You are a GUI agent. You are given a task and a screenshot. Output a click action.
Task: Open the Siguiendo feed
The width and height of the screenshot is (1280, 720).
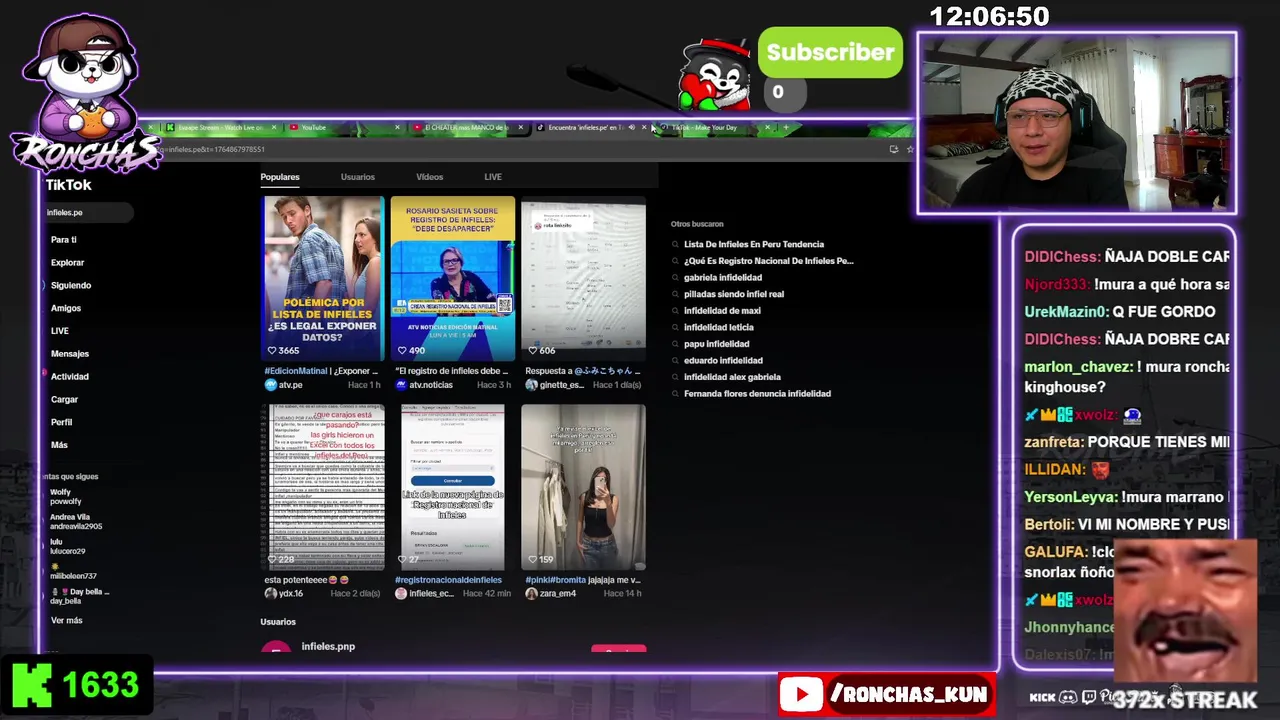71,285
